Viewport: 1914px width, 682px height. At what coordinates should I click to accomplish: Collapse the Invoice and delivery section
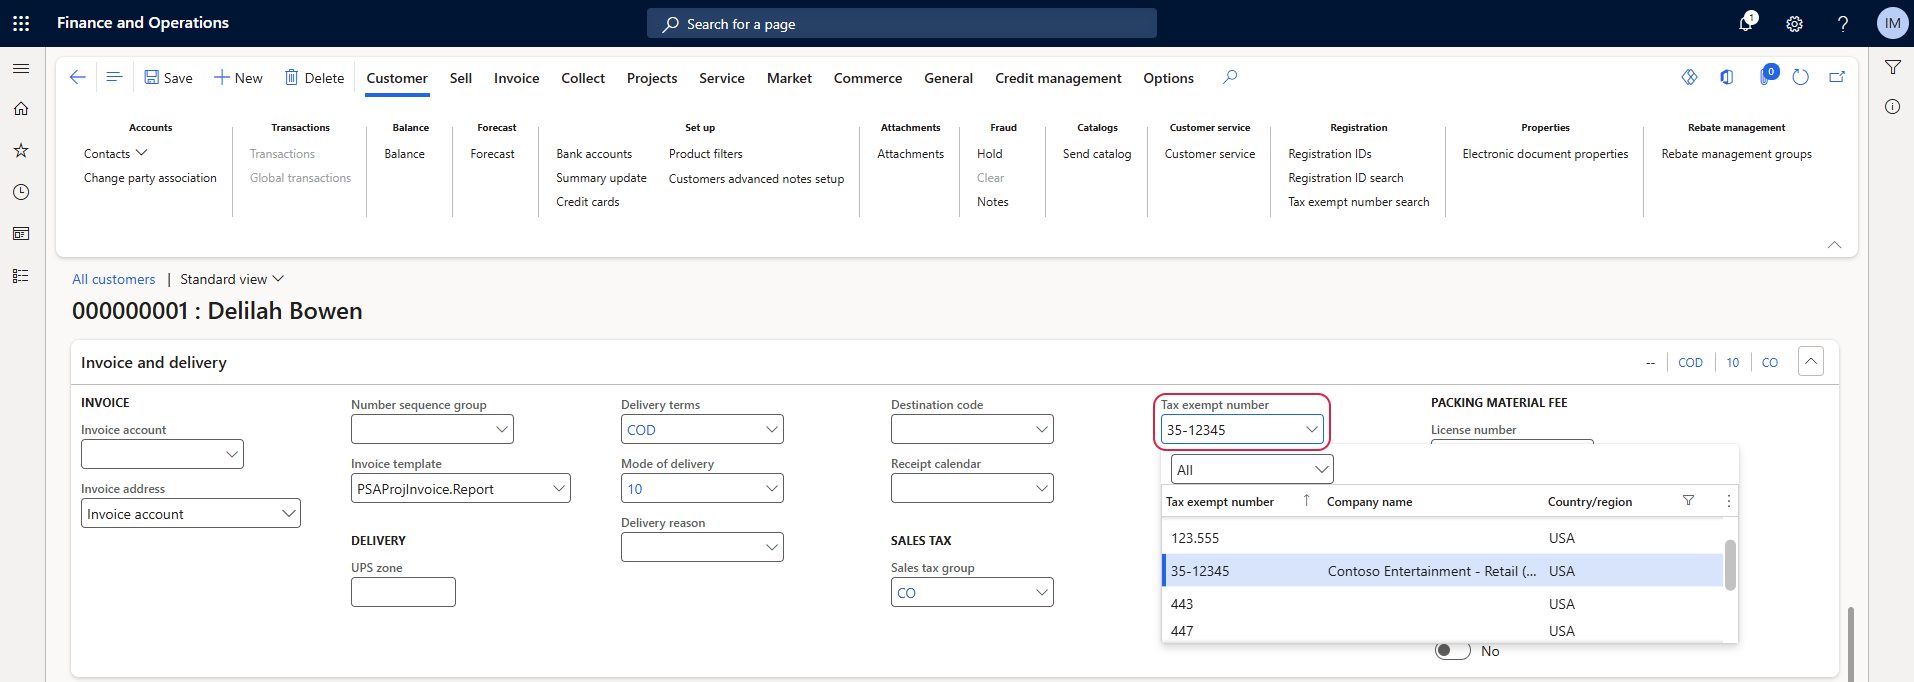coord(1810,362)
